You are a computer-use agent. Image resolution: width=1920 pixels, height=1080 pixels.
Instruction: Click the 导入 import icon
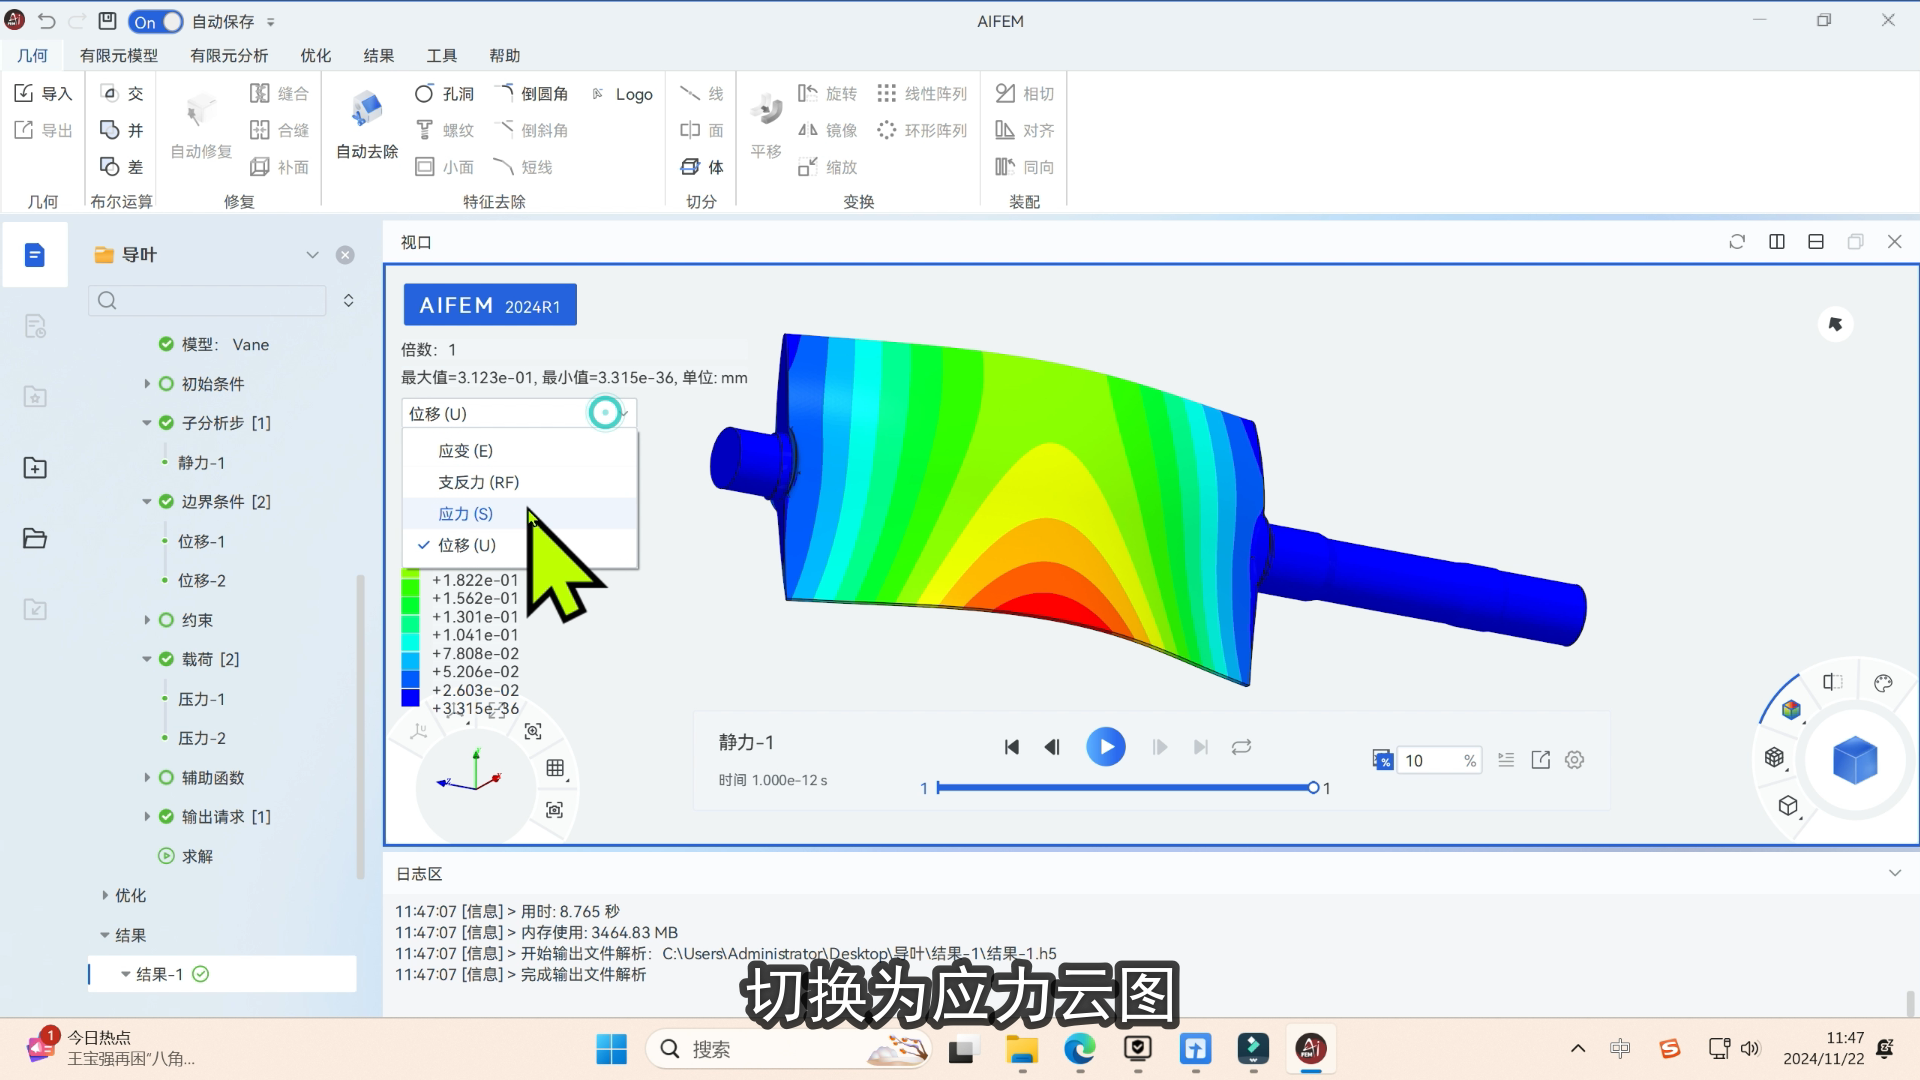[x=25, y=93]
